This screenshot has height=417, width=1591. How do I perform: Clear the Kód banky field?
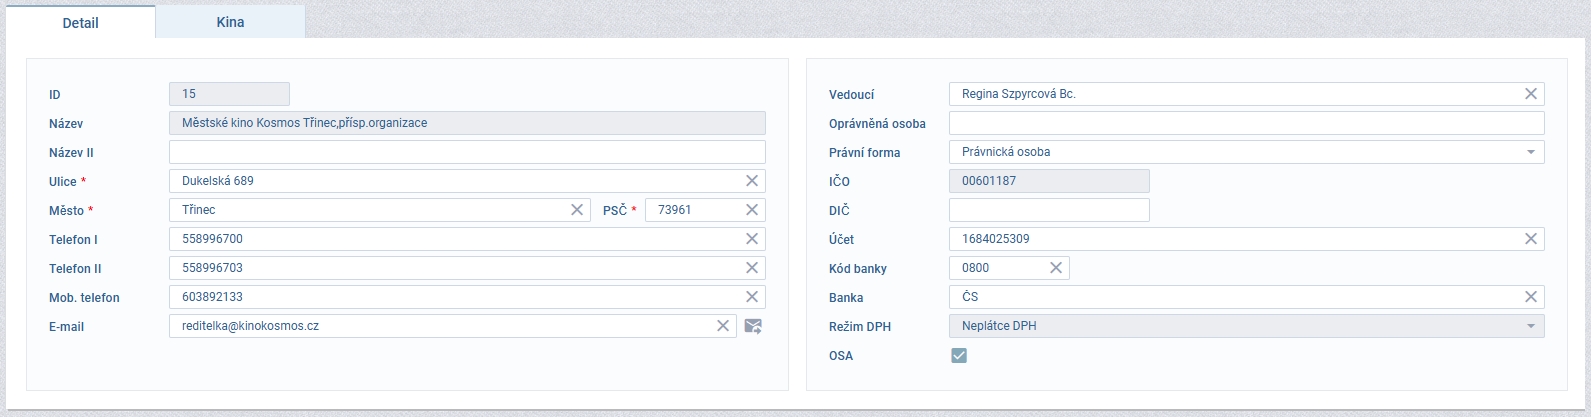(1056, 268)
